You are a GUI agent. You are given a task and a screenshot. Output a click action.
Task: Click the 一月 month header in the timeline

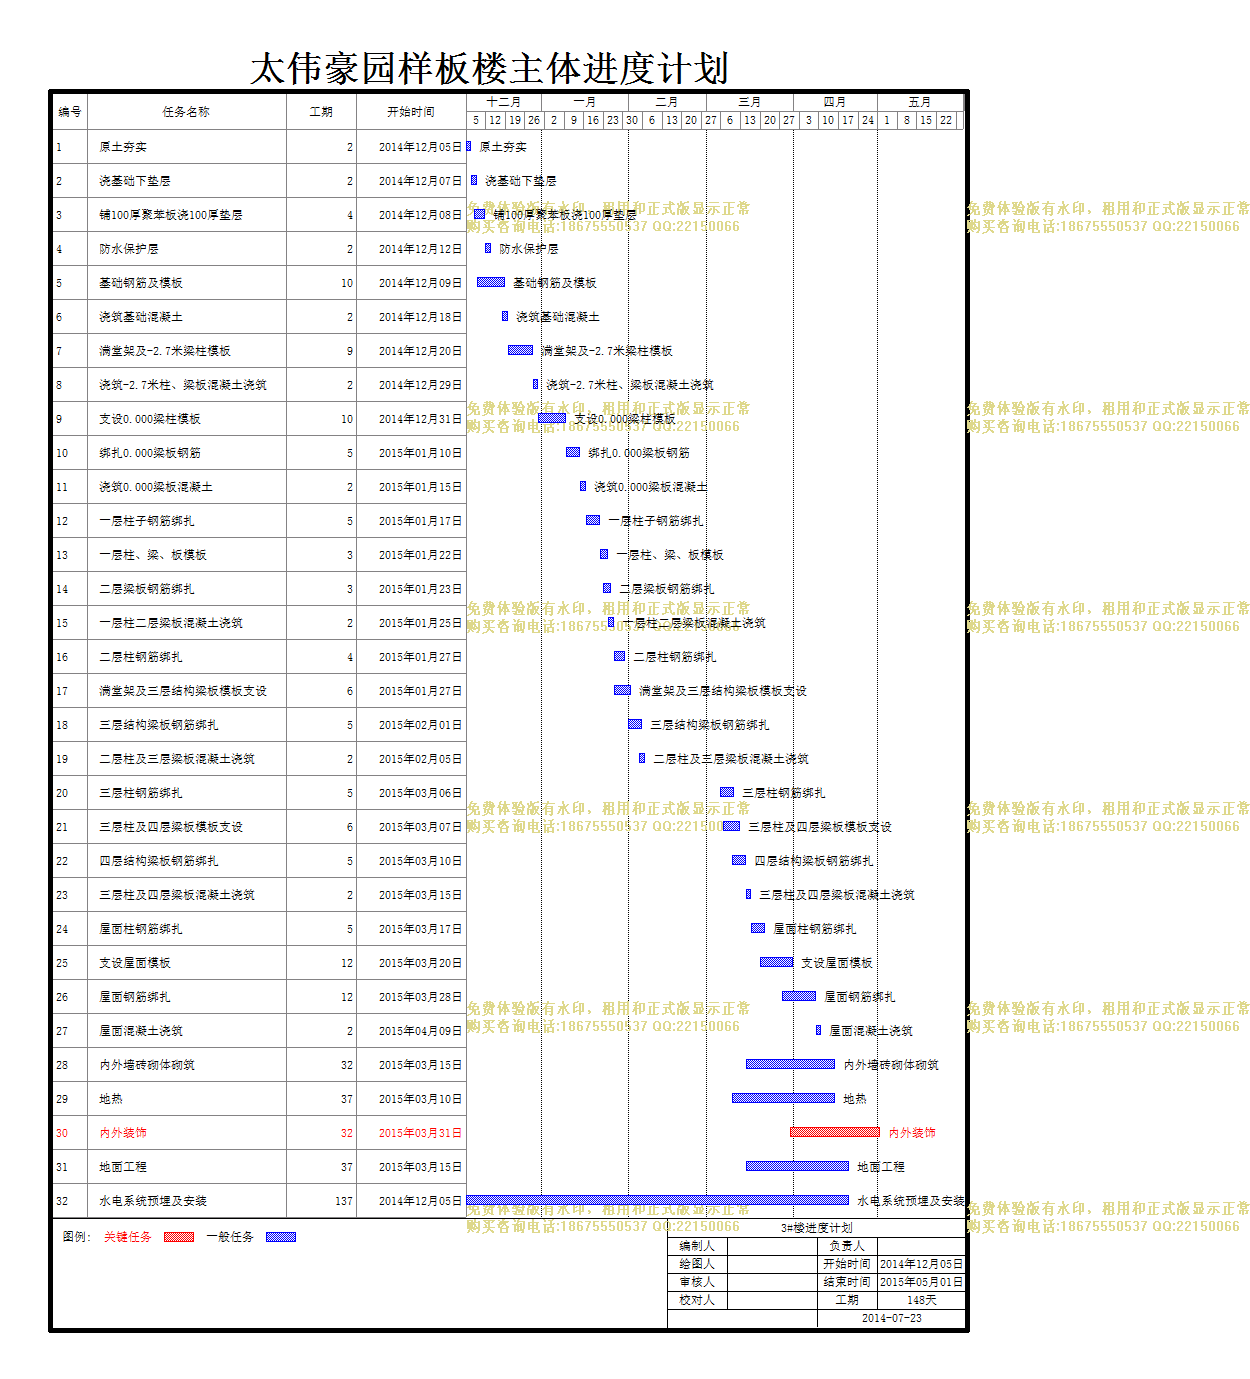(585, 102)
